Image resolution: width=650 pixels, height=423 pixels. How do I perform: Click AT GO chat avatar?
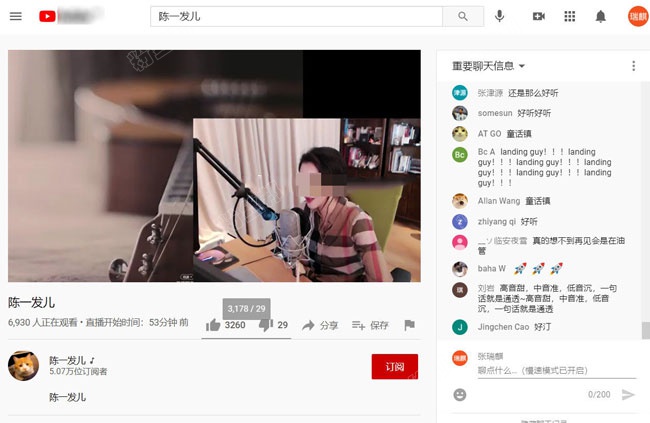tap(459, 134)
